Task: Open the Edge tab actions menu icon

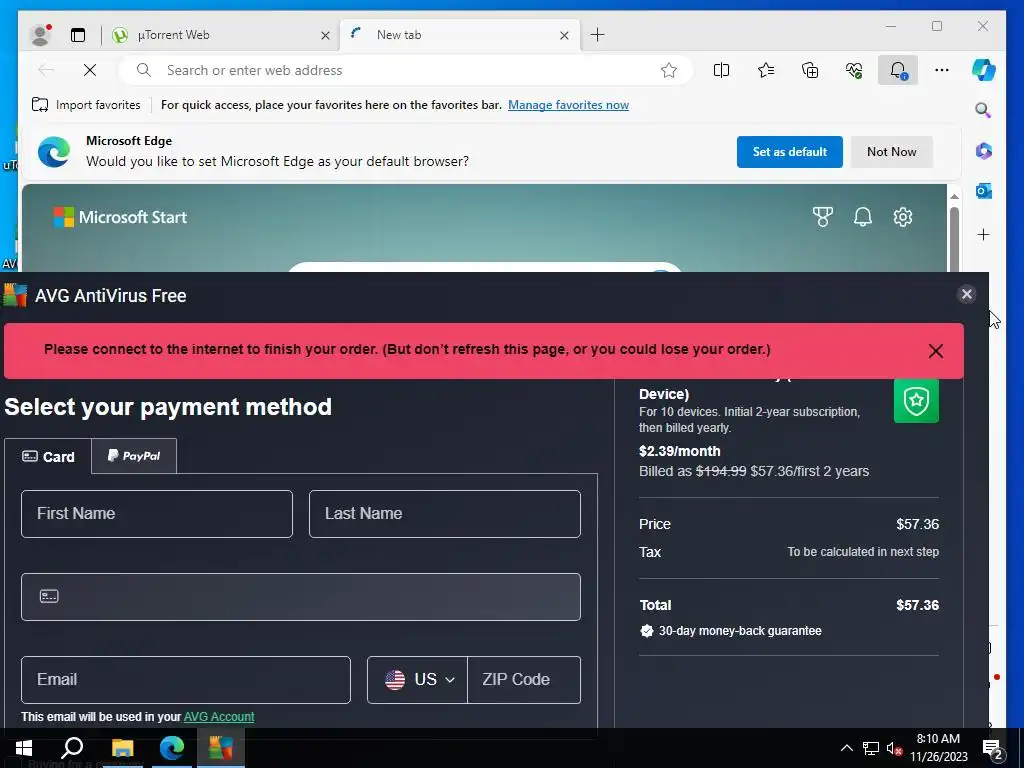Action: coord(78,35)
